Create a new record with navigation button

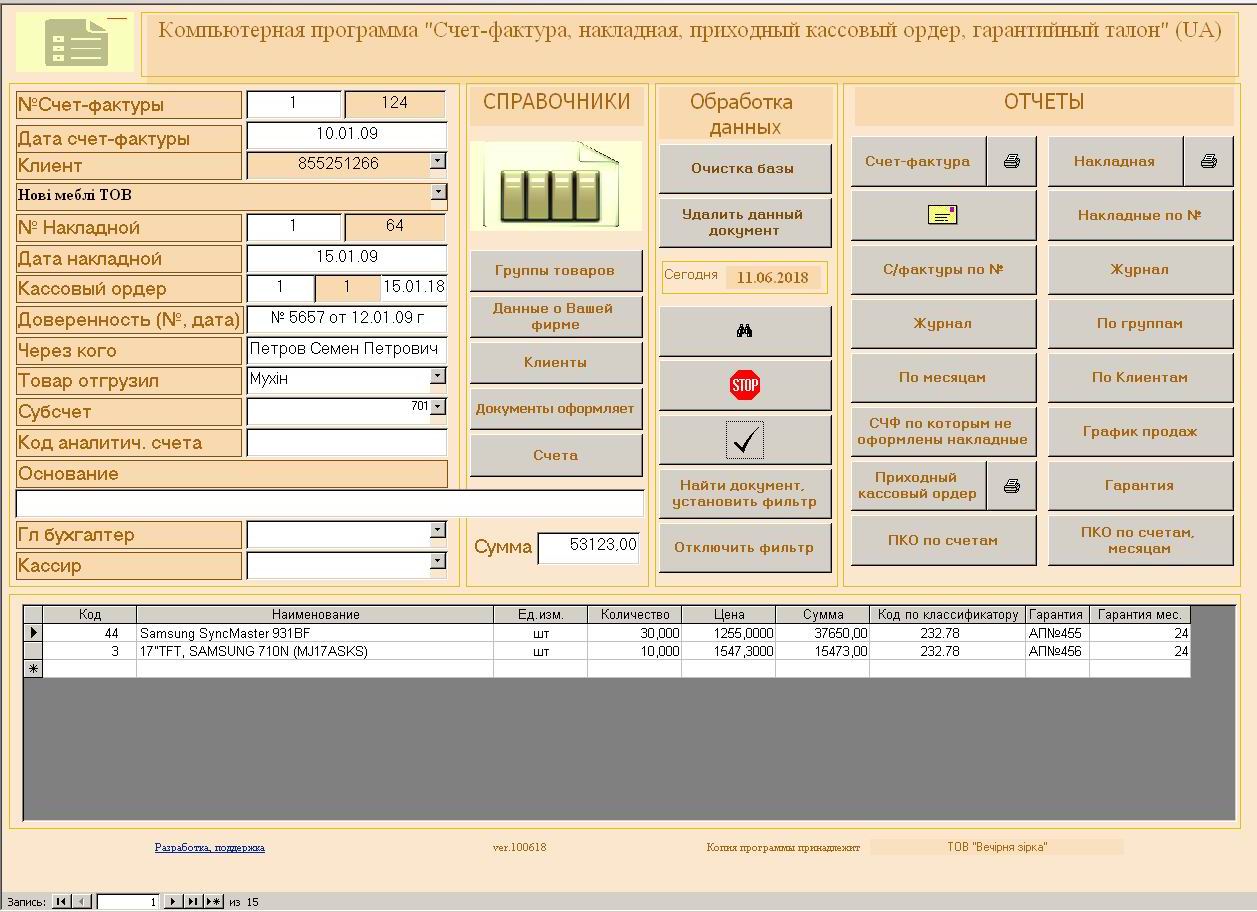[214, 902]
